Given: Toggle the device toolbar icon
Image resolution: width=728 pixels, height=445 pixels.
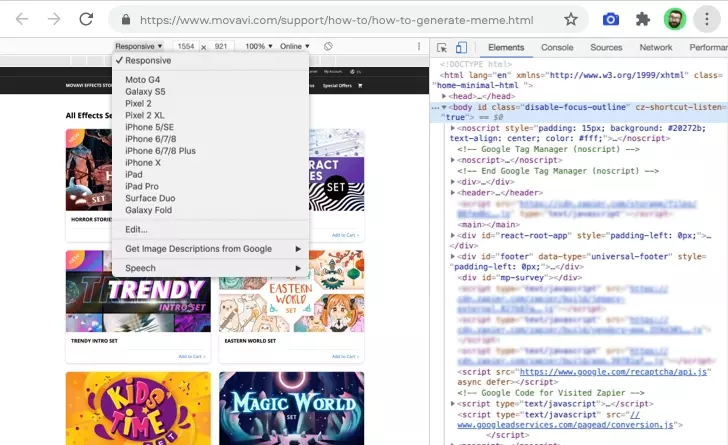Looking at the screenshot, I should pos(461,47).
